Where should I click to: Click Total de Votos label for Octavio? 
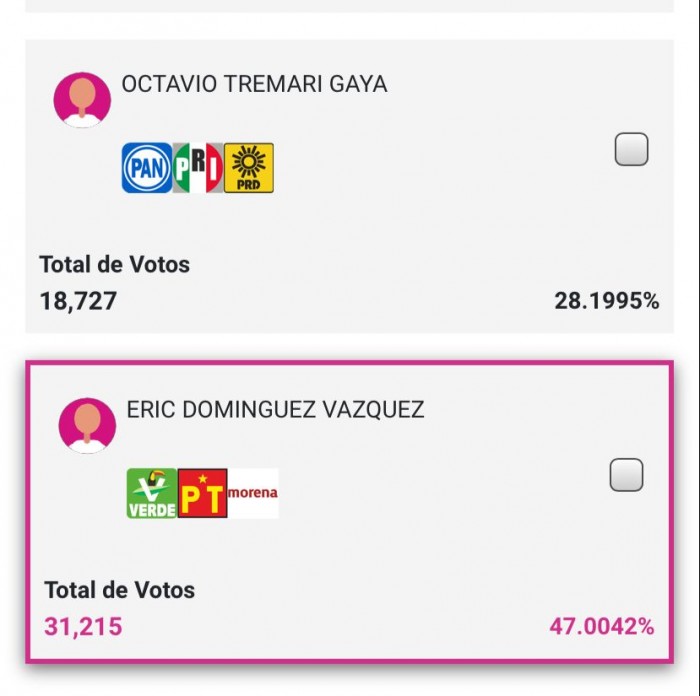pos(115,264)
